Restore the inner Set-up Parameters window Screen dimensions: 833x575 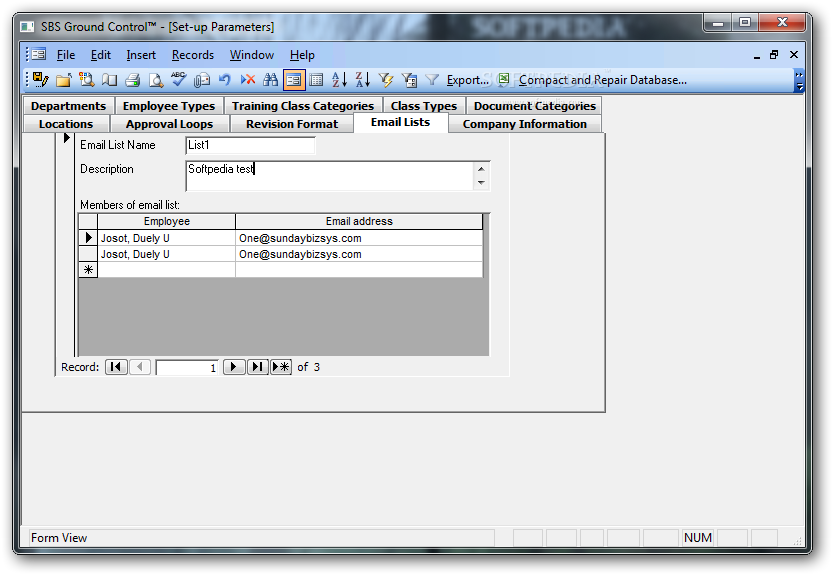(774, 54)
